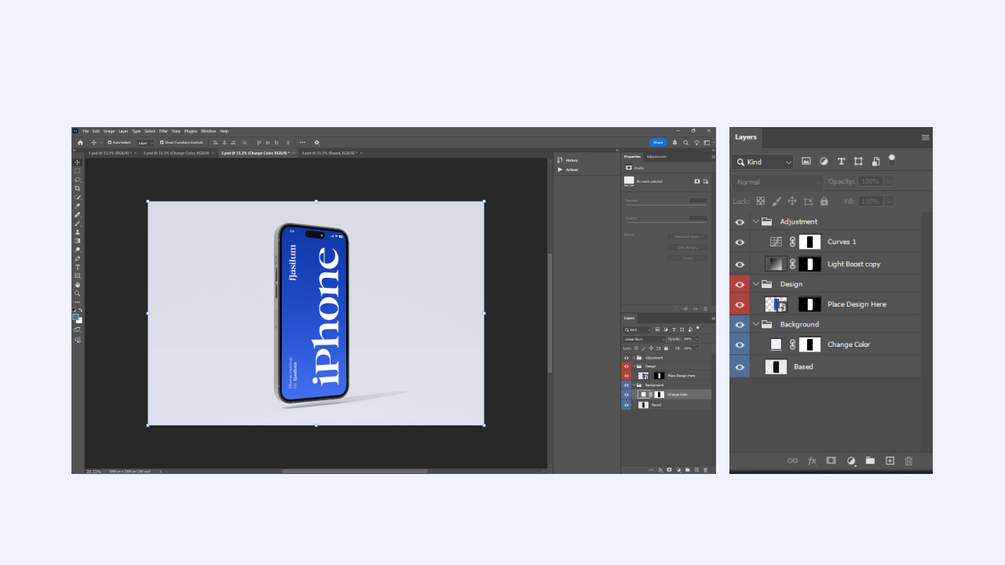Select the Zoom tool in left toolbar
This screenshot has width=1005, height=565.
tap(78, 293)
